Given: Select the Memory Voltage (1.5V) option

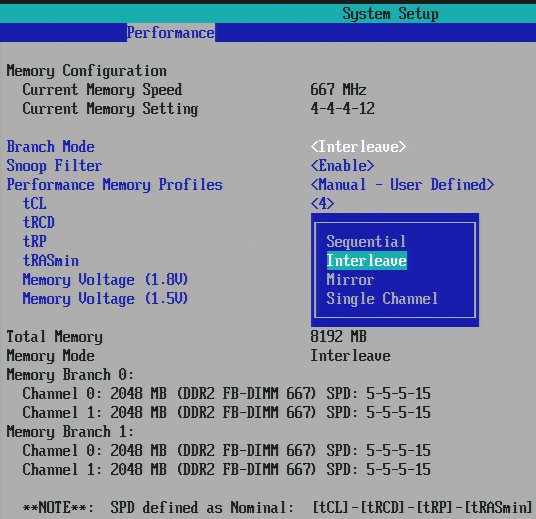Looking at the screenshot, I should coord(105,298).
